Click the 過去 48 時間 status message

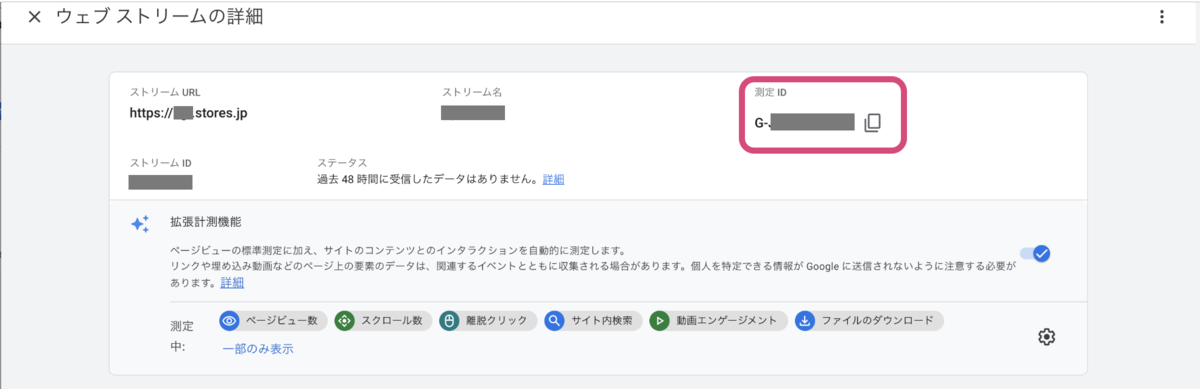coord(428,180)
